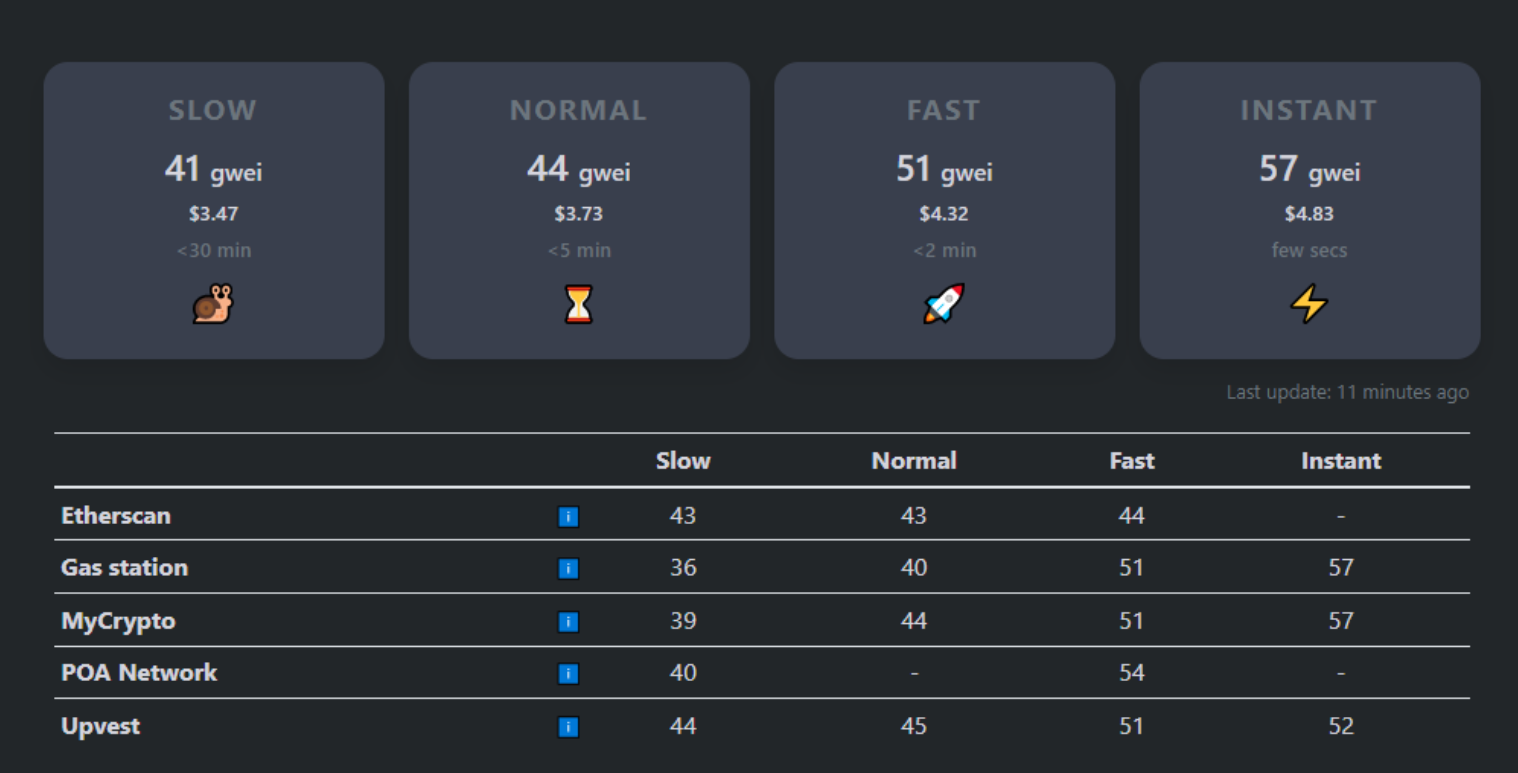Select the 57 gwei Instant price

pos(1309,170)
